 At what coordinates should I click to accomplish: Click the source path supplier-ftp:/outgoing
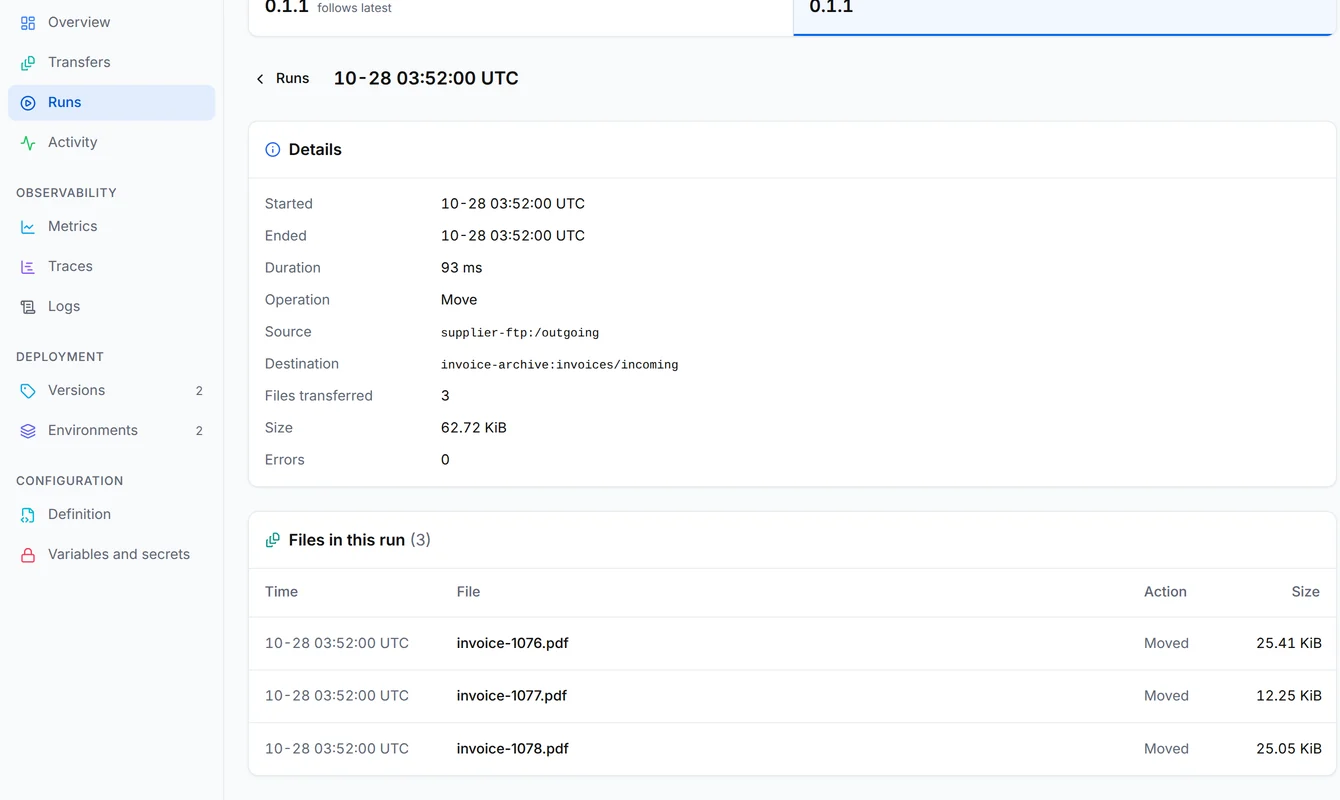coord(520,333)
